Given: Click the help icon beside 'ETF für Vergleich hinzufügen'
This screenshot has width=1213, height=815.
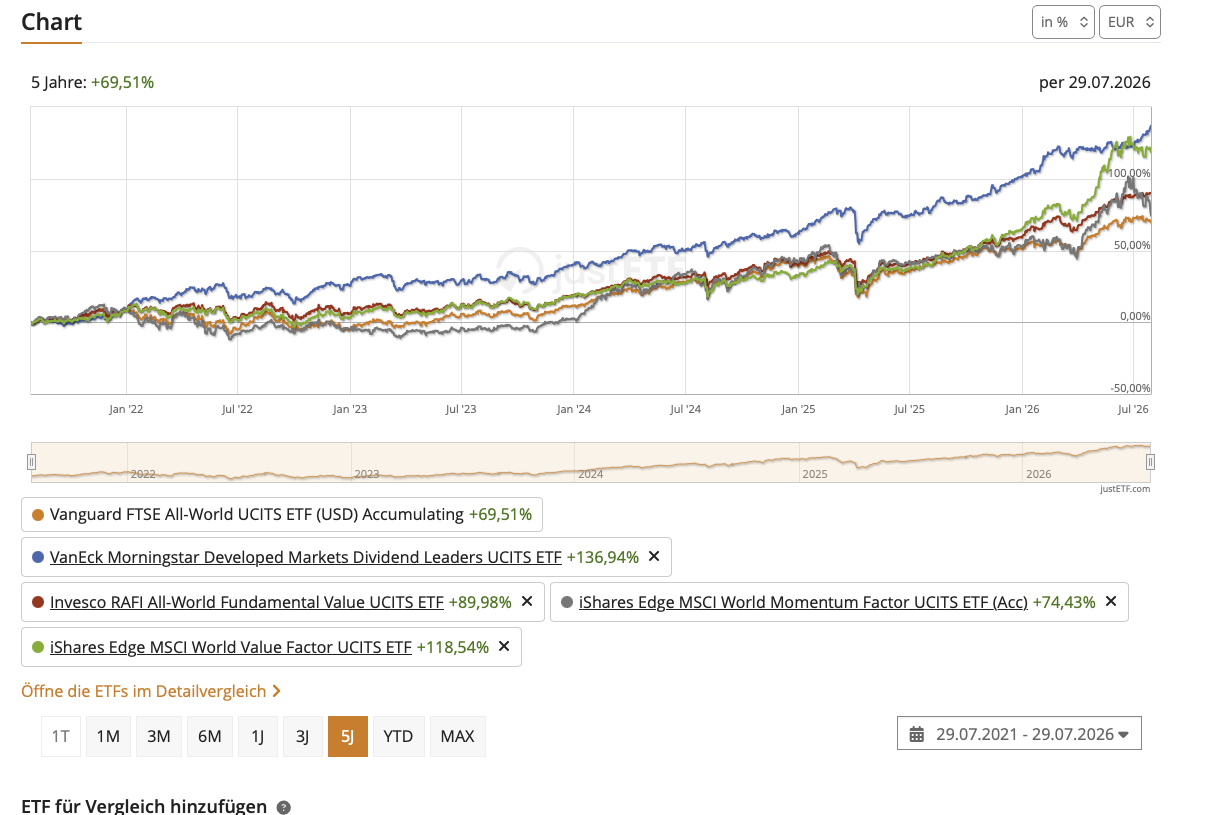Looking at the screenshot, I should pos(284,807).
